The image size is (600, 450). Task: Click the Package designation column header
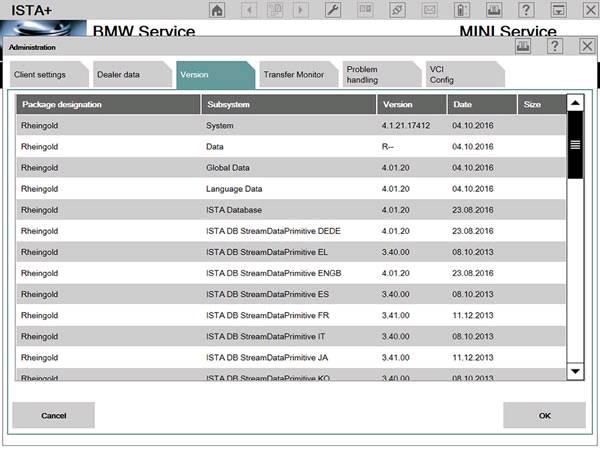(108, 104)
